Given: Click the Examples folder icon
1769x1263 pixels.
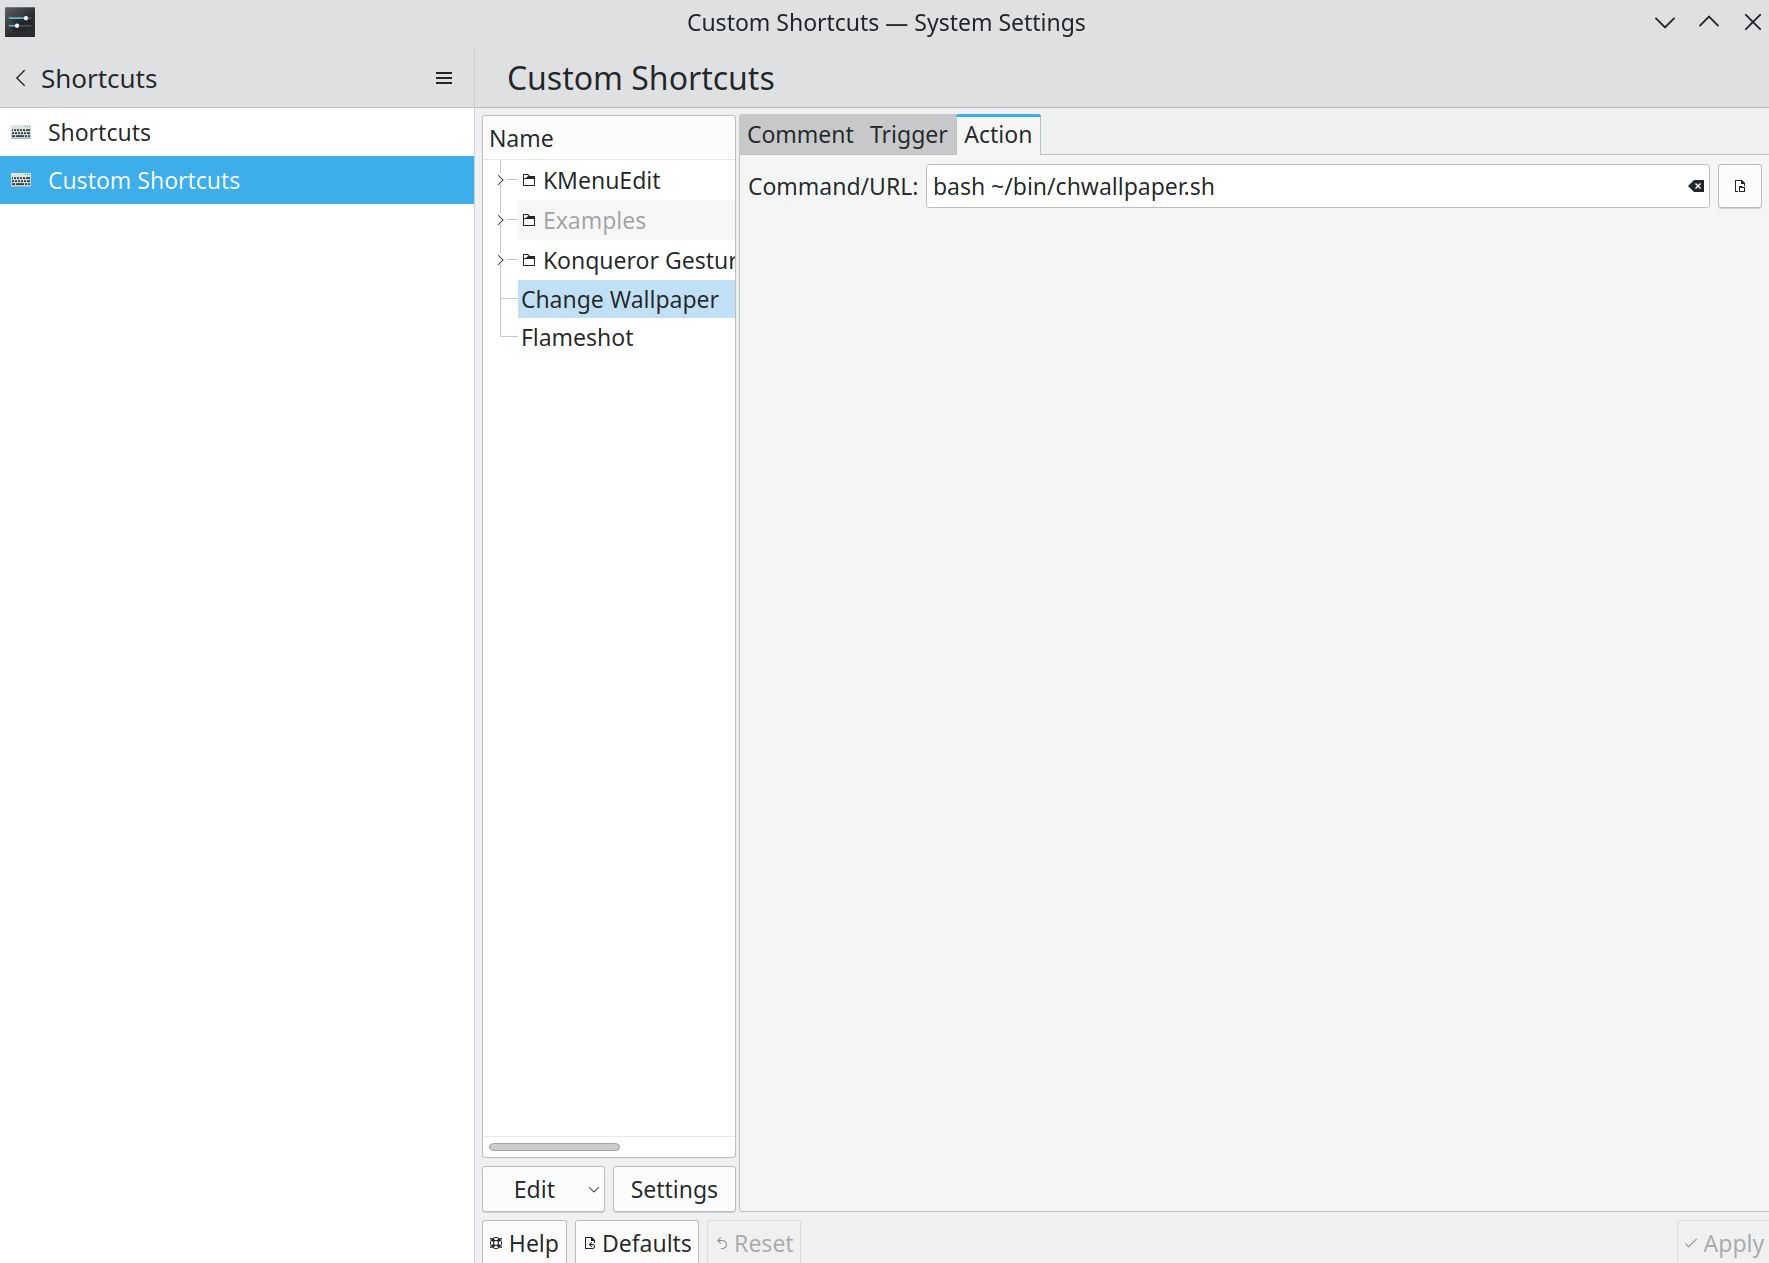Looking at the screenshot, I should point(529,221).
